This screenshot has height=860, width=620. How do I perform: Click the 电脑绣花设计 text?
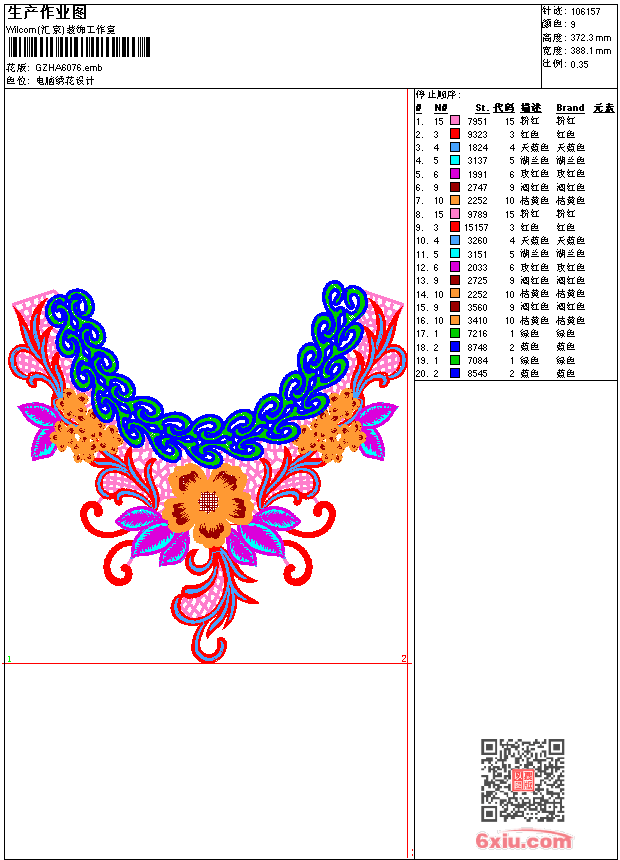(65, 81)
